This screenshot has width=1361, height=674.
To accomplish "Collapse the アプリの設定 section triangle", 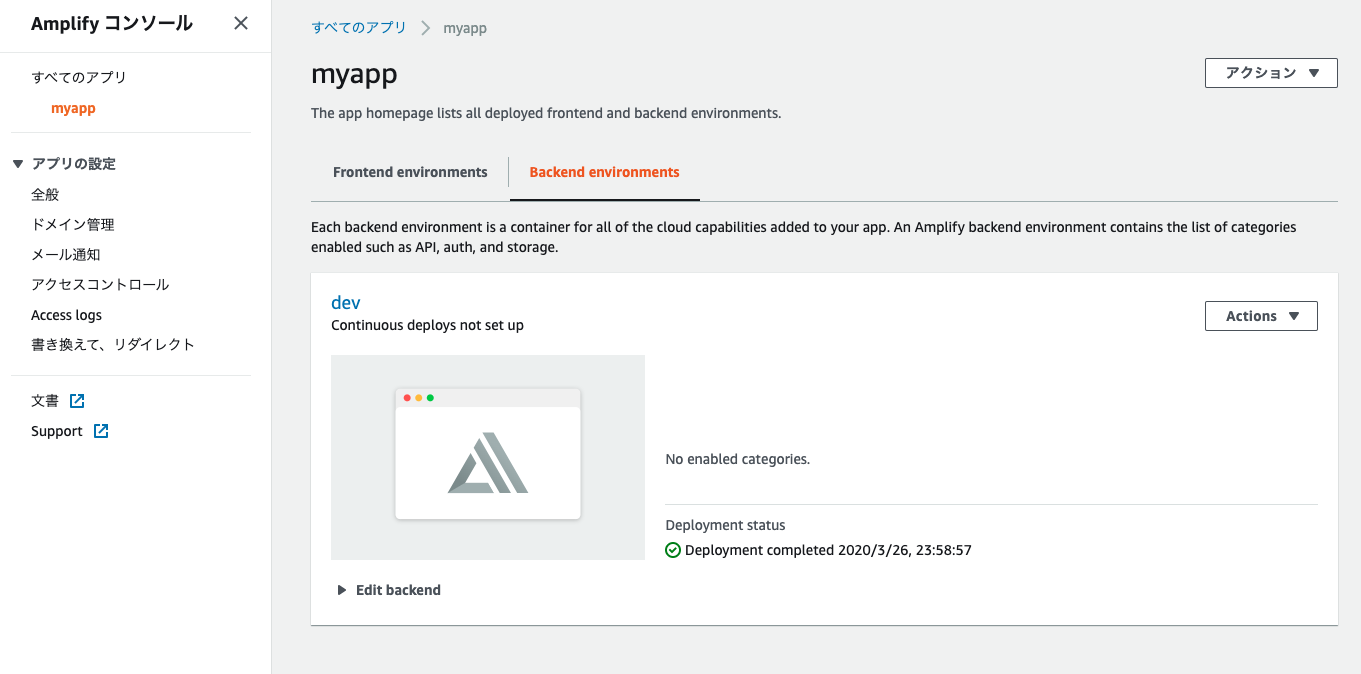I will (x=16, y=163).
